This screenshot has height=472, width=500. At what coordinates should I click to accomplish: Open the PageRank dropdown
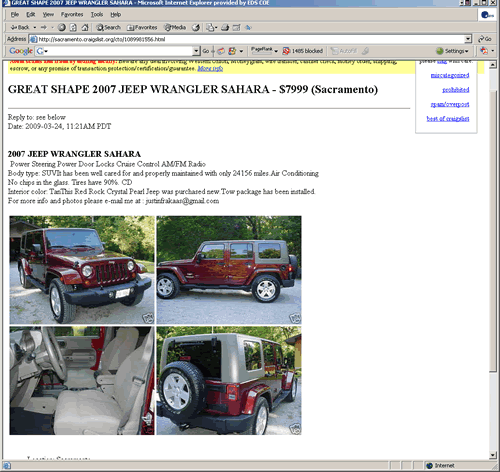click(264, 51)
